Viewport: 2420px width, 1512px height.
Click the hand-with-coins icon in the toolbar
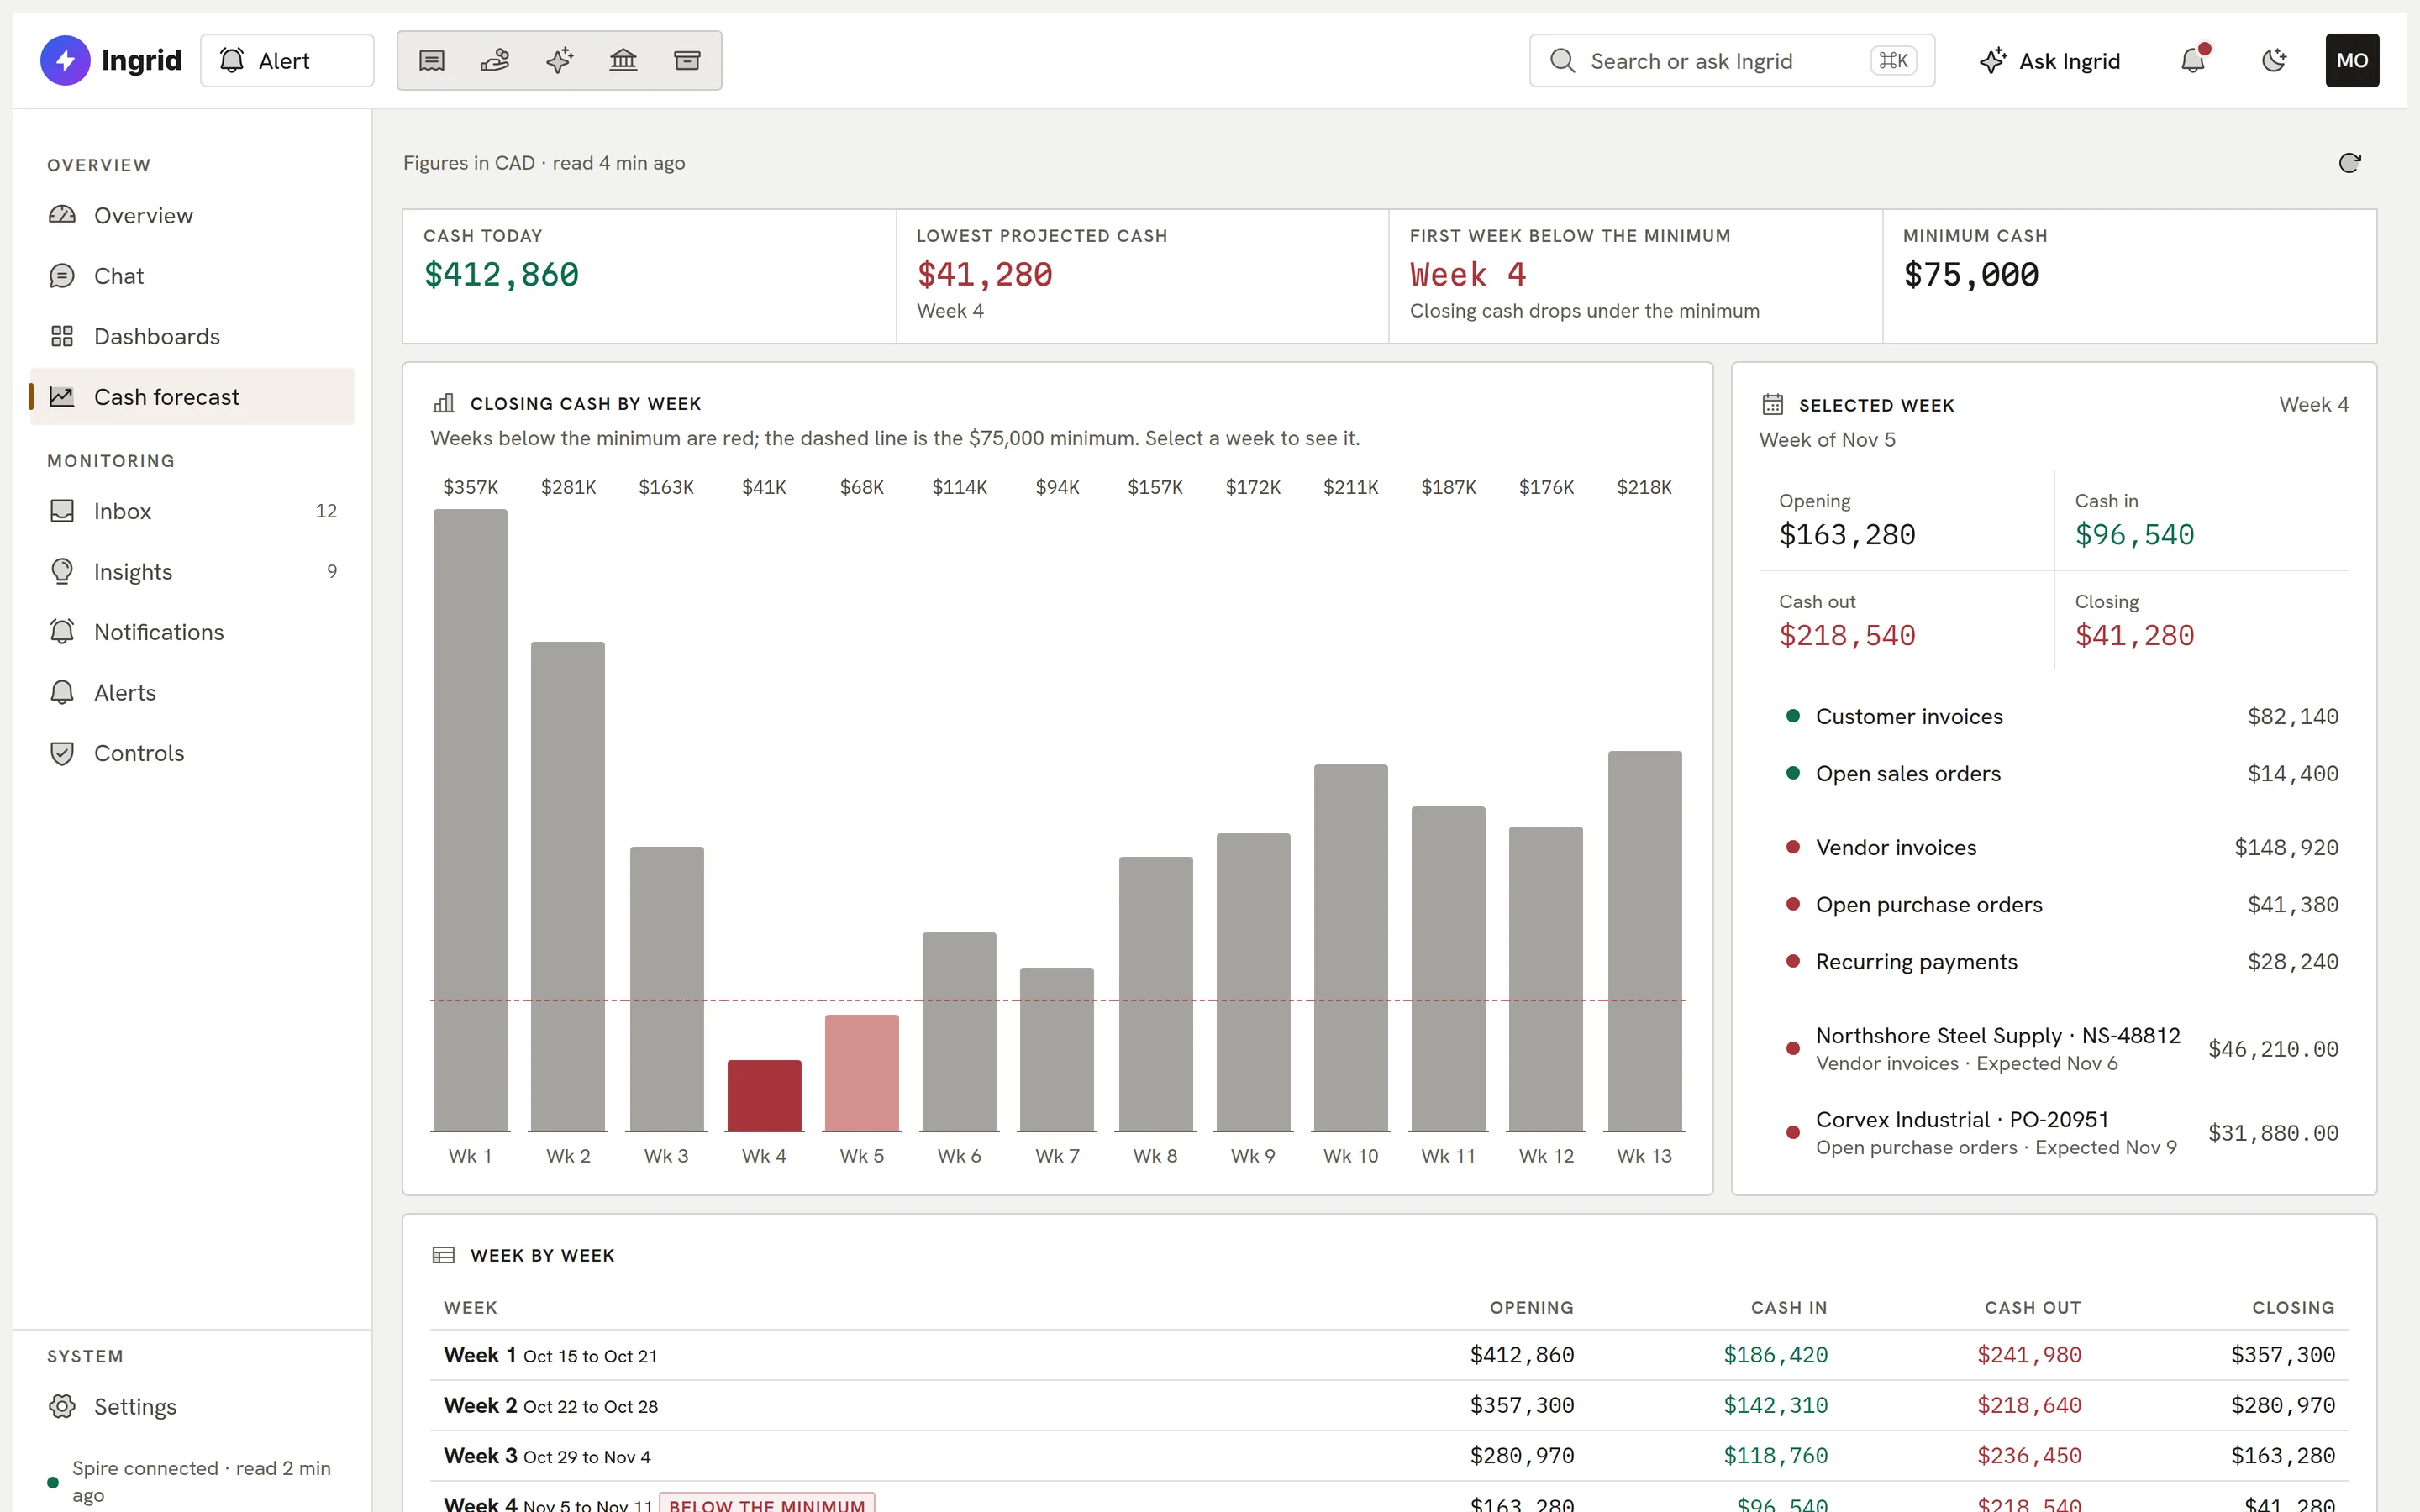(495, 61)
